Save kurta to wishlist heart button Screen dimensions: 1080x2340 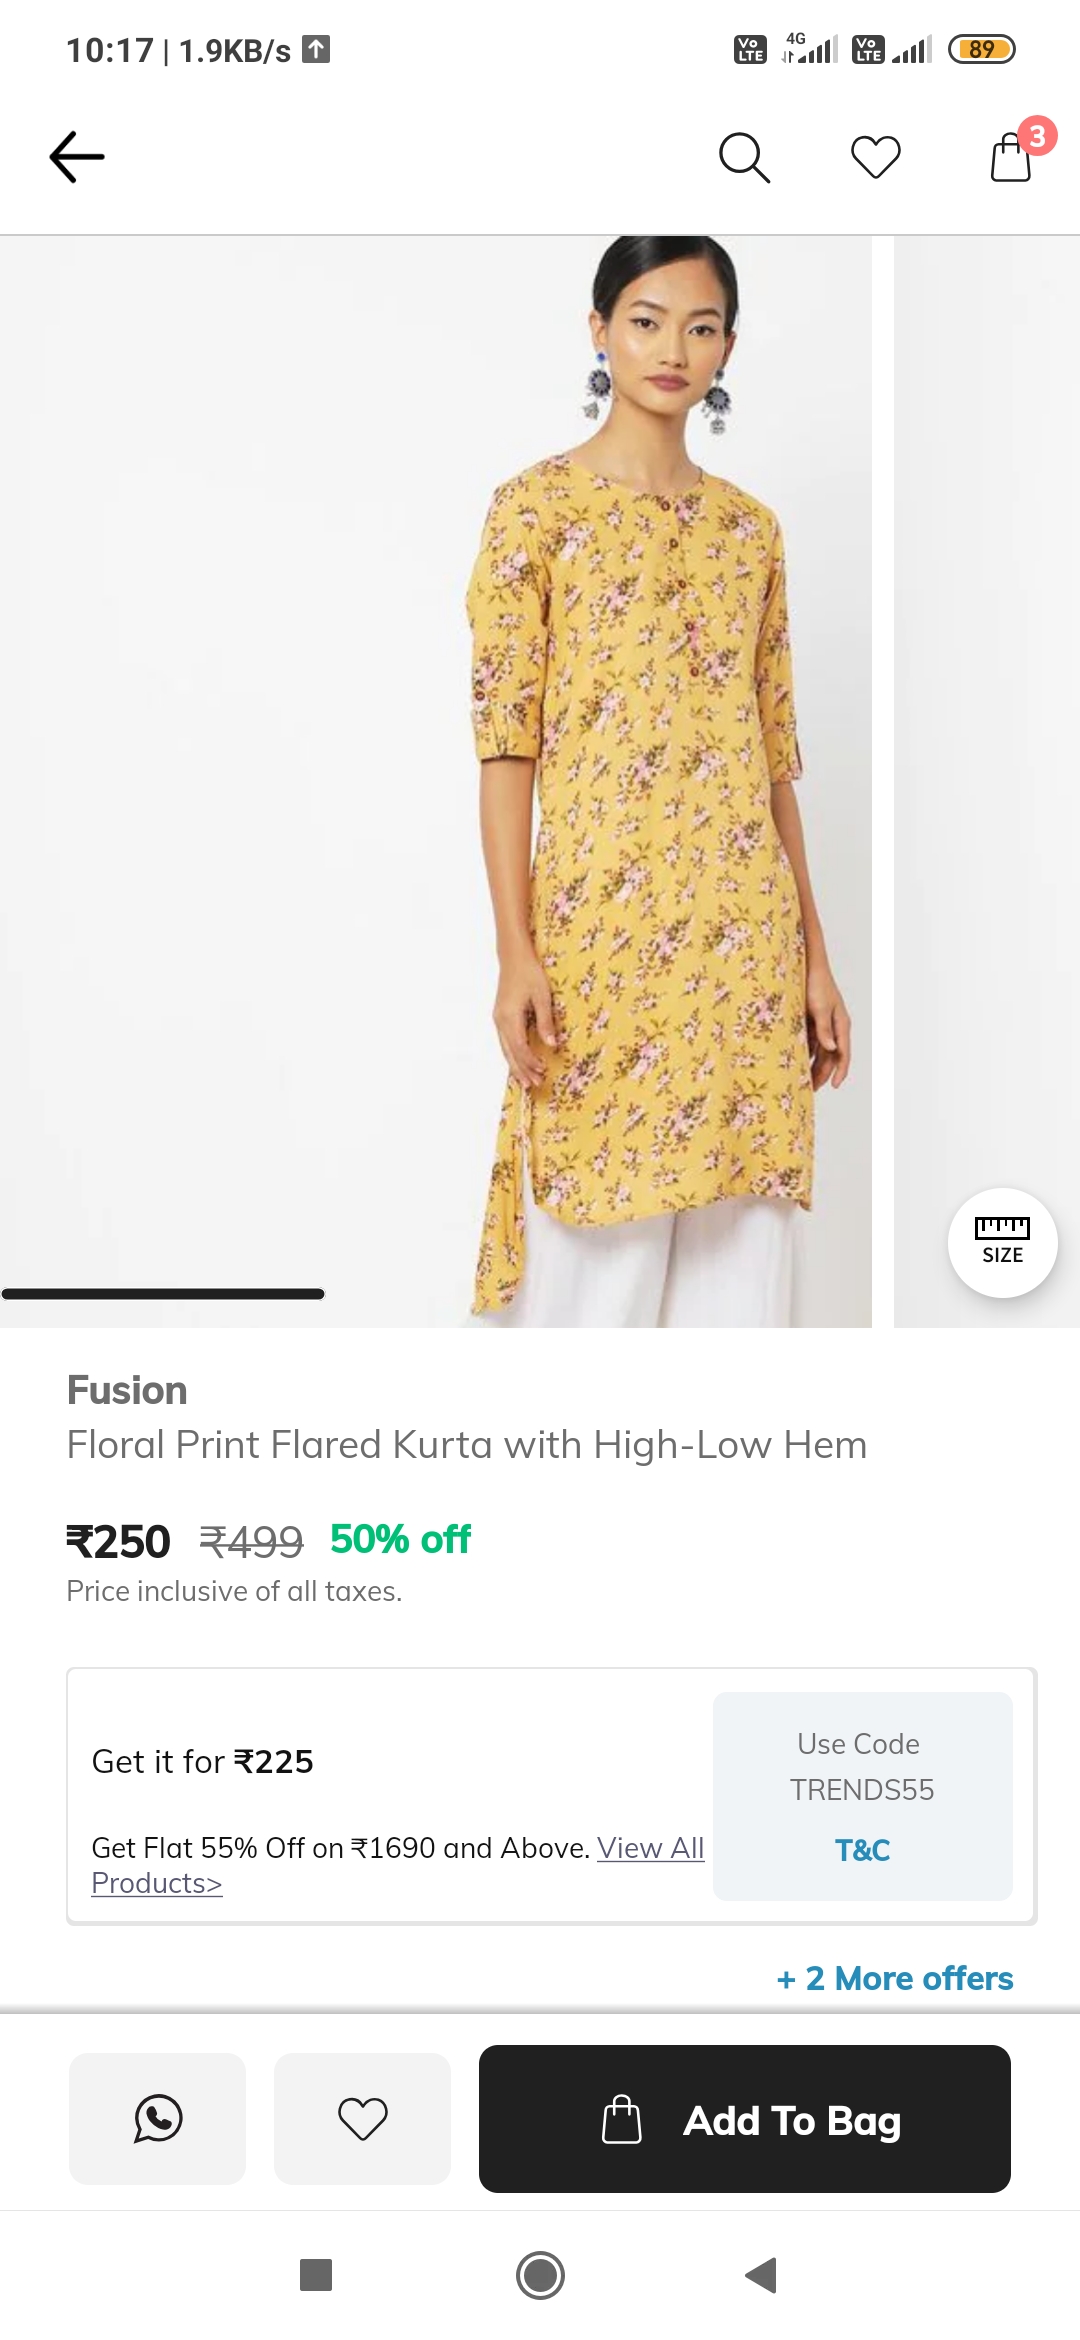(362, 2118)
